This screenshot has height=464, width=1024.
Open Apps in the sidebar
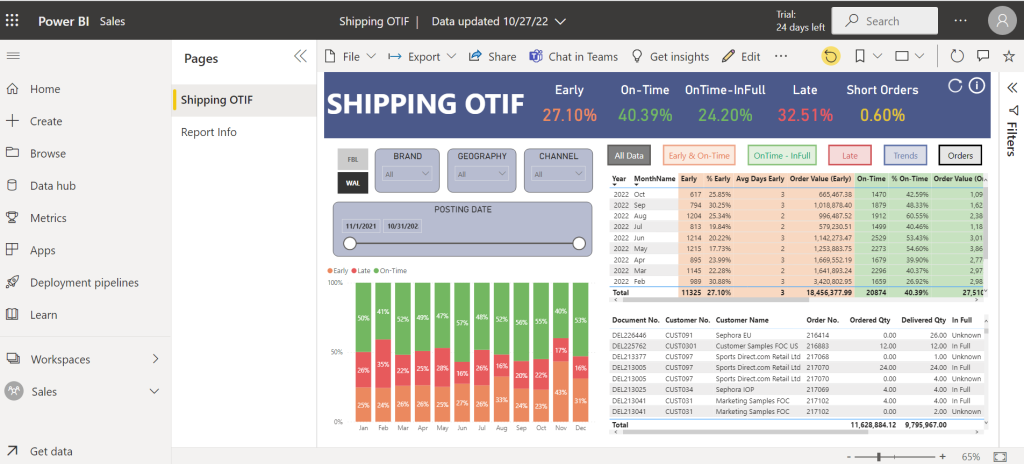click(42, 250)
